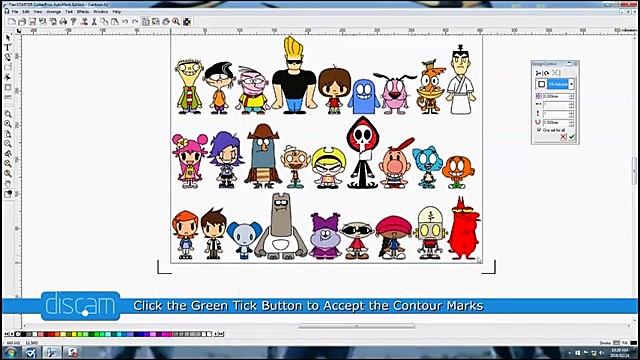Click the Redo arrow in the toolbar
640x360 pixels.
tap(135, 22)
